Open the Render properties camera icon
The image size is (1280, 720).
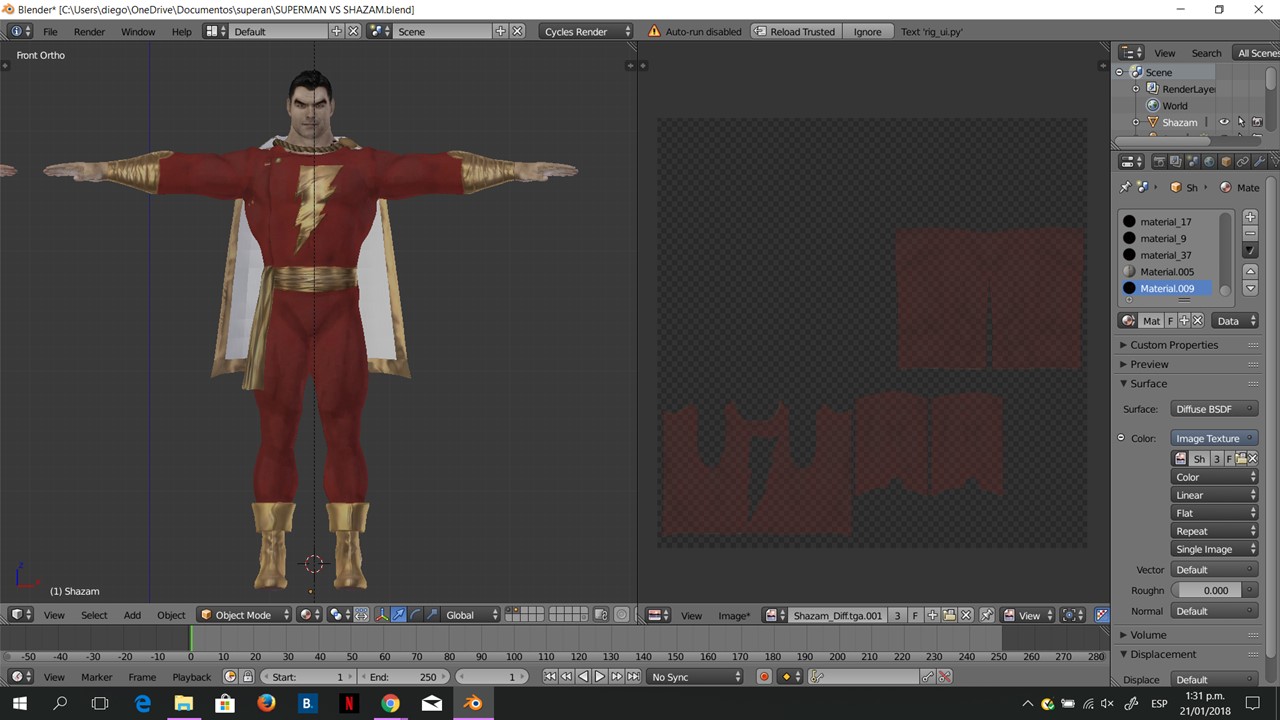pyautogui.click(x=1159, y=162)
